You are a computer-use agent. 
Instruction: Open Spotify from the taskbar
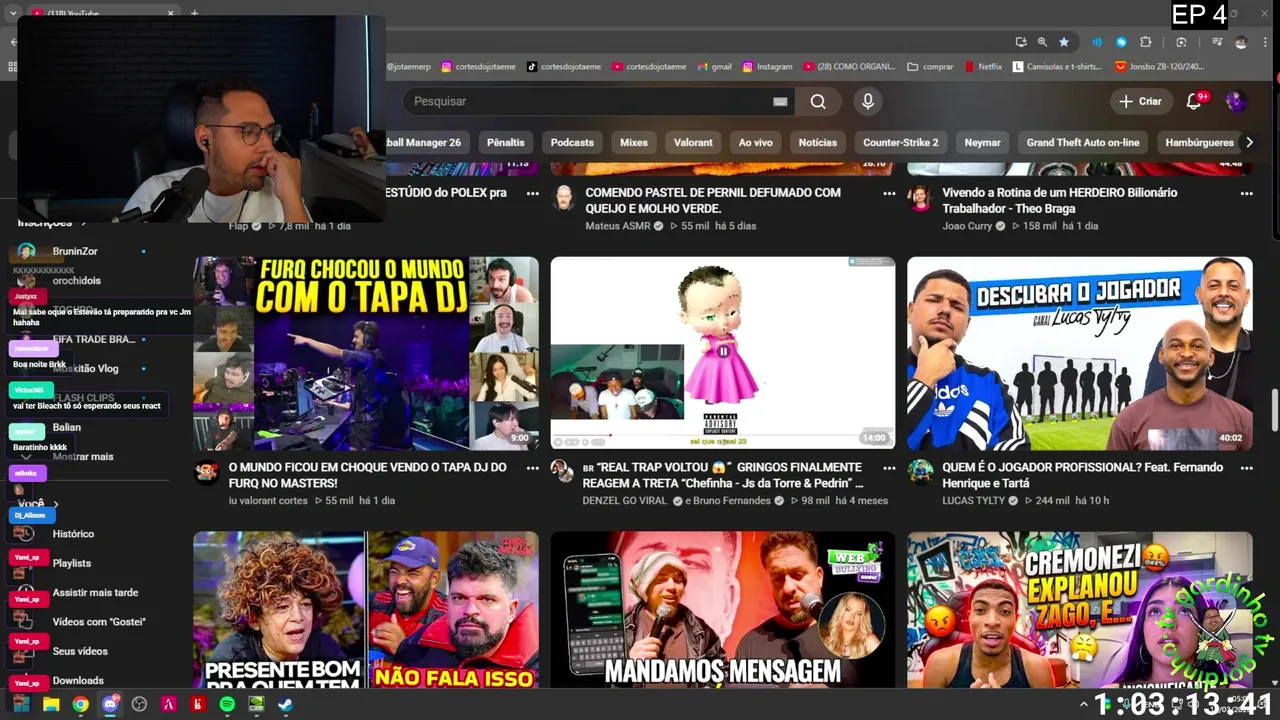point(227,704)
